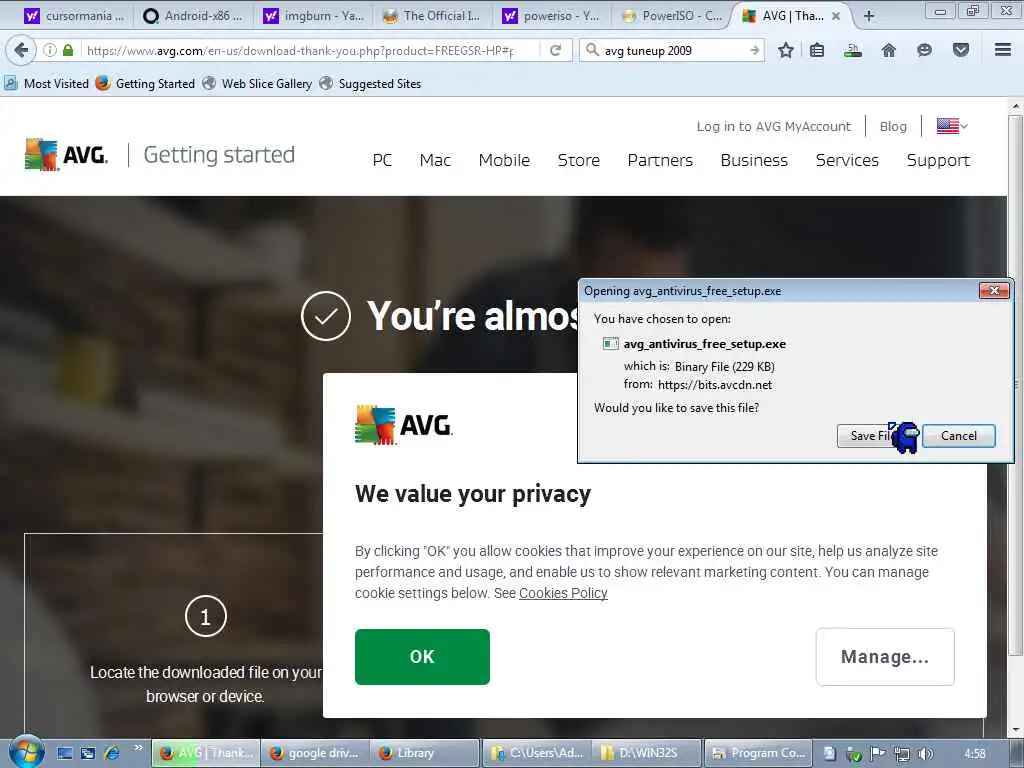Screen dimensions: 1024x768
Task: Switch to Program Co... taskbar window
Action: click(x=758, y=753)
